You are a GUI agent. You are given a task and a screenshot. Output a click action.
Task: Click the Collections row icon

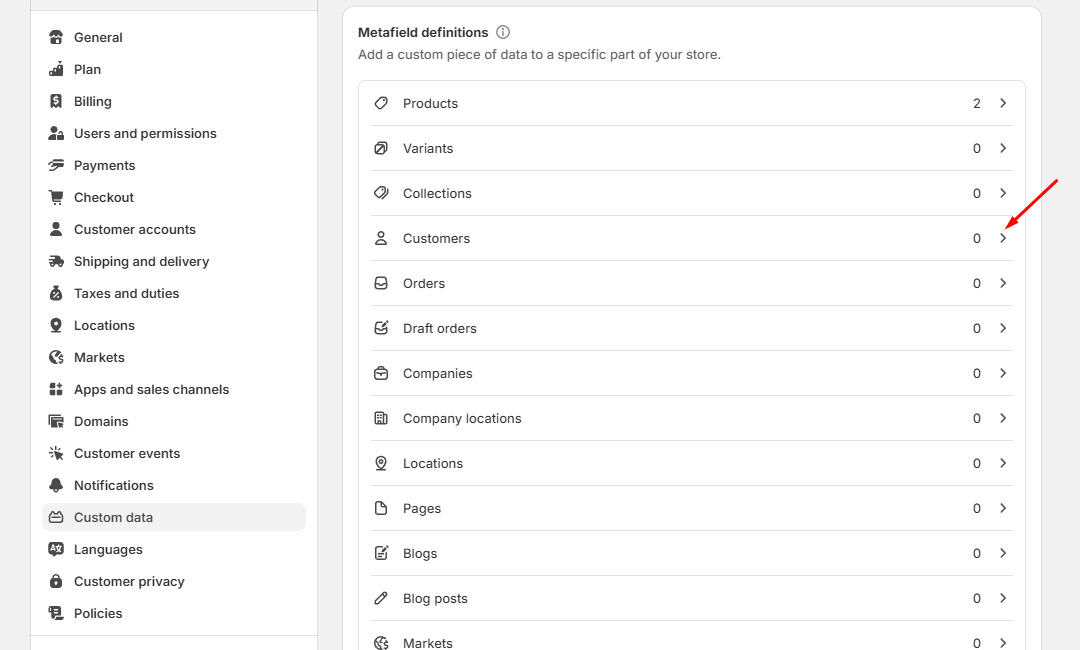(x=381, y=193)
